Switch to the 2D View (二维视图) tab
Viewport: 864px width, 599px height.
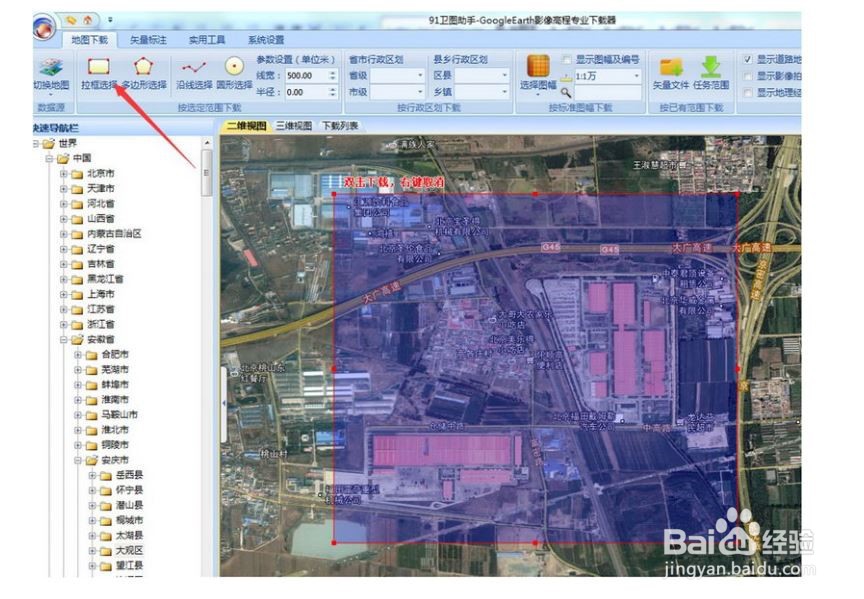[247, 126]
